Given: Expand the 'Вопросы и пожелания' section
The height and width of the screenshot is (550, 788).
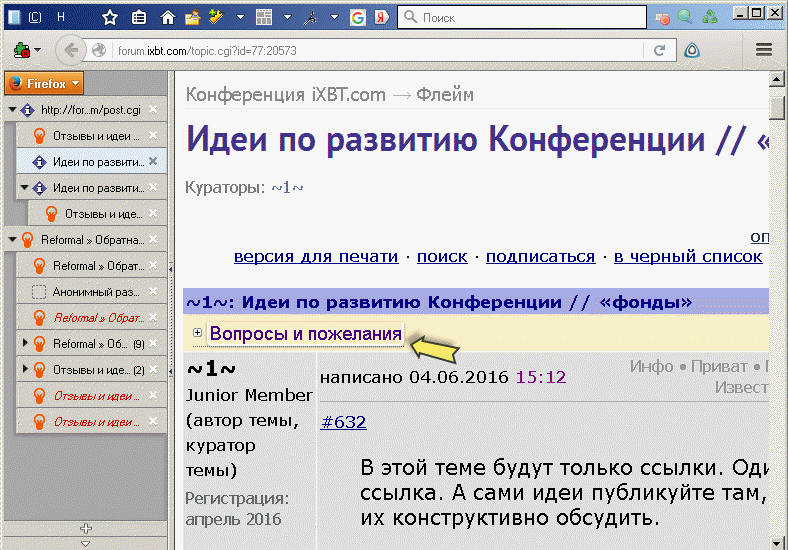Looking at the screenshot, I should (198, 334).
